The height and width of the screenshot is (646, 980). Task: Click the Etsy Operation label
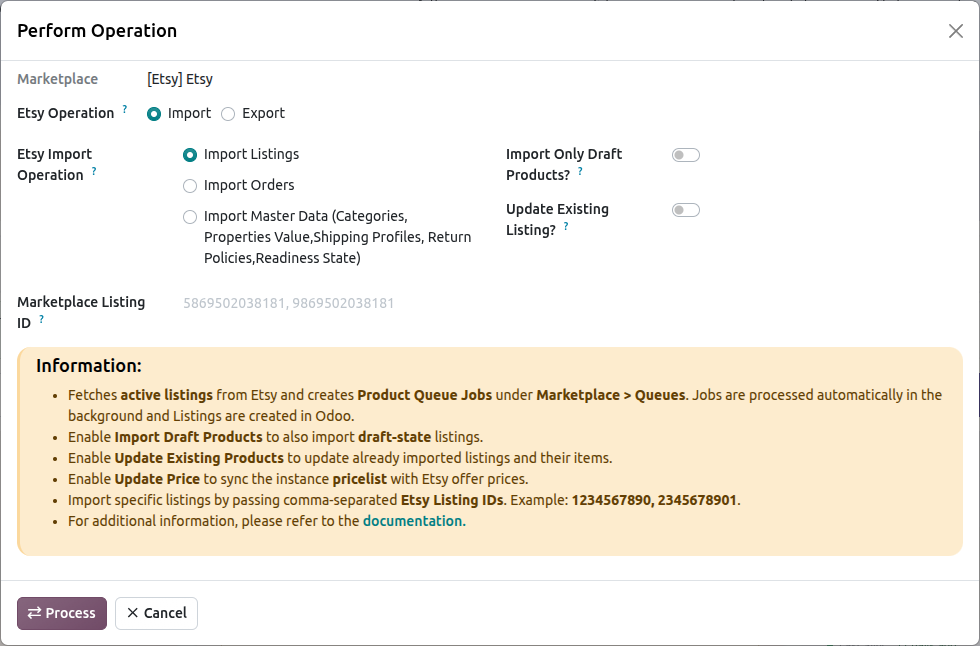coord(66,113)
